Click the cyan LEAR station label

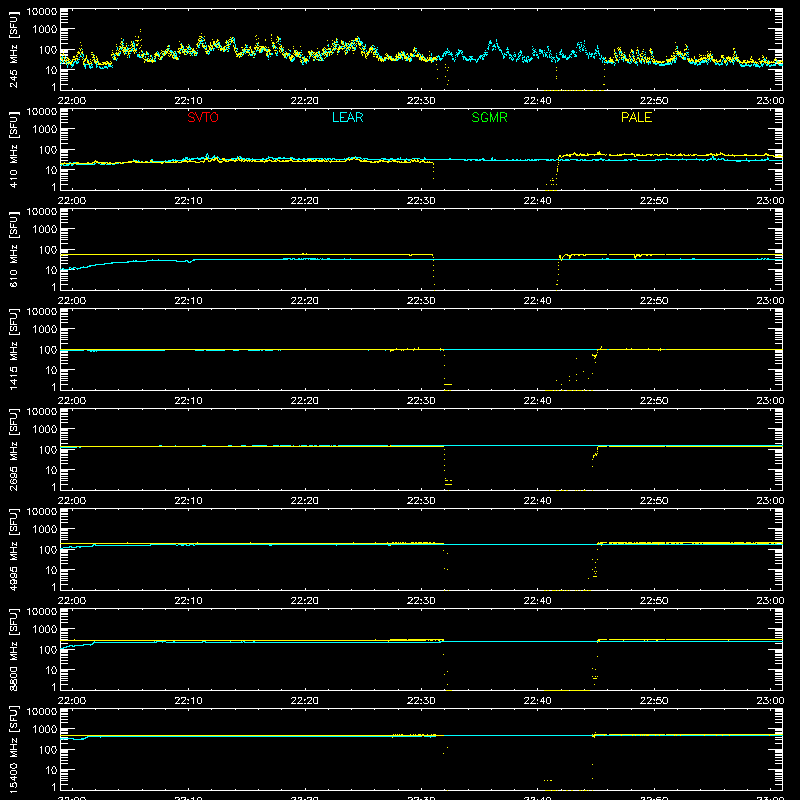[x=347, y=117]
